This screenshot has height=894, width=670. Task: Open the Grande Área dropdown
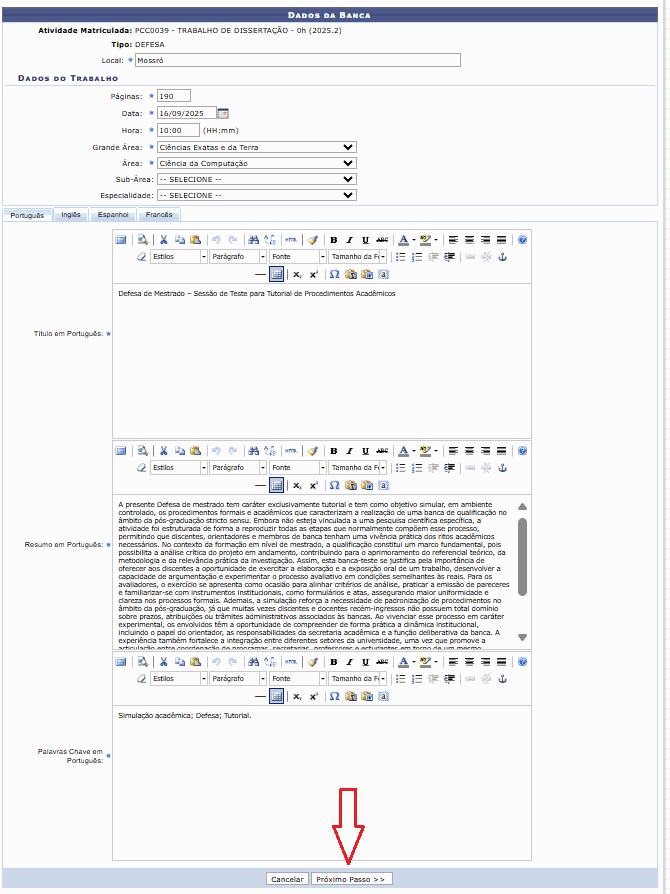tap(256, 147)
